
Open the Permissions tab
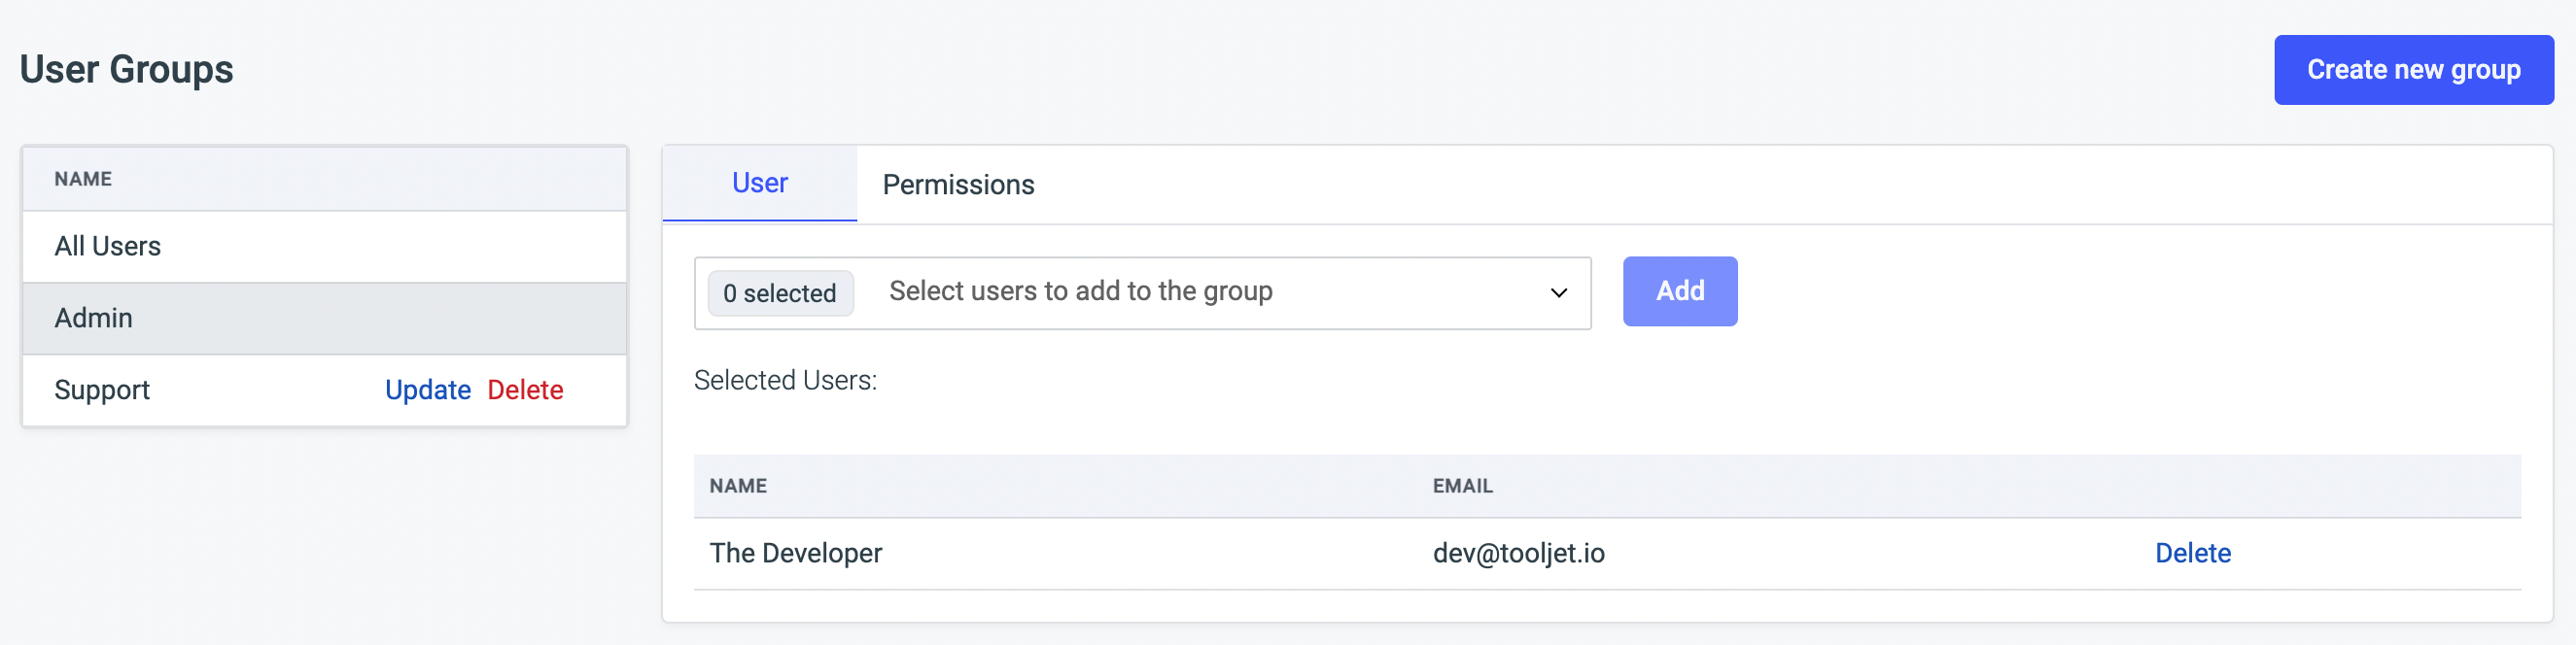point(957,185)
